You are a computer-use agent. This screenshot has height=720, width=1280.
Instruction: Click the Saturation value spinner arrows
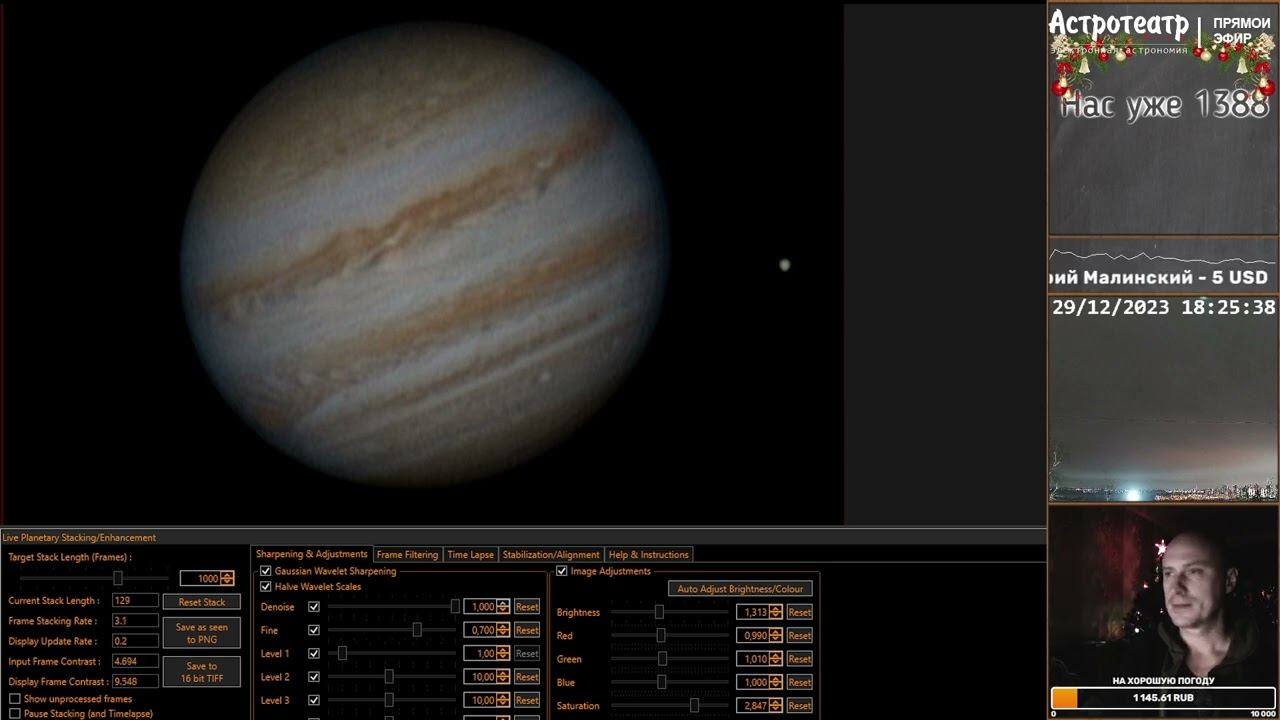tap(775, 705)
